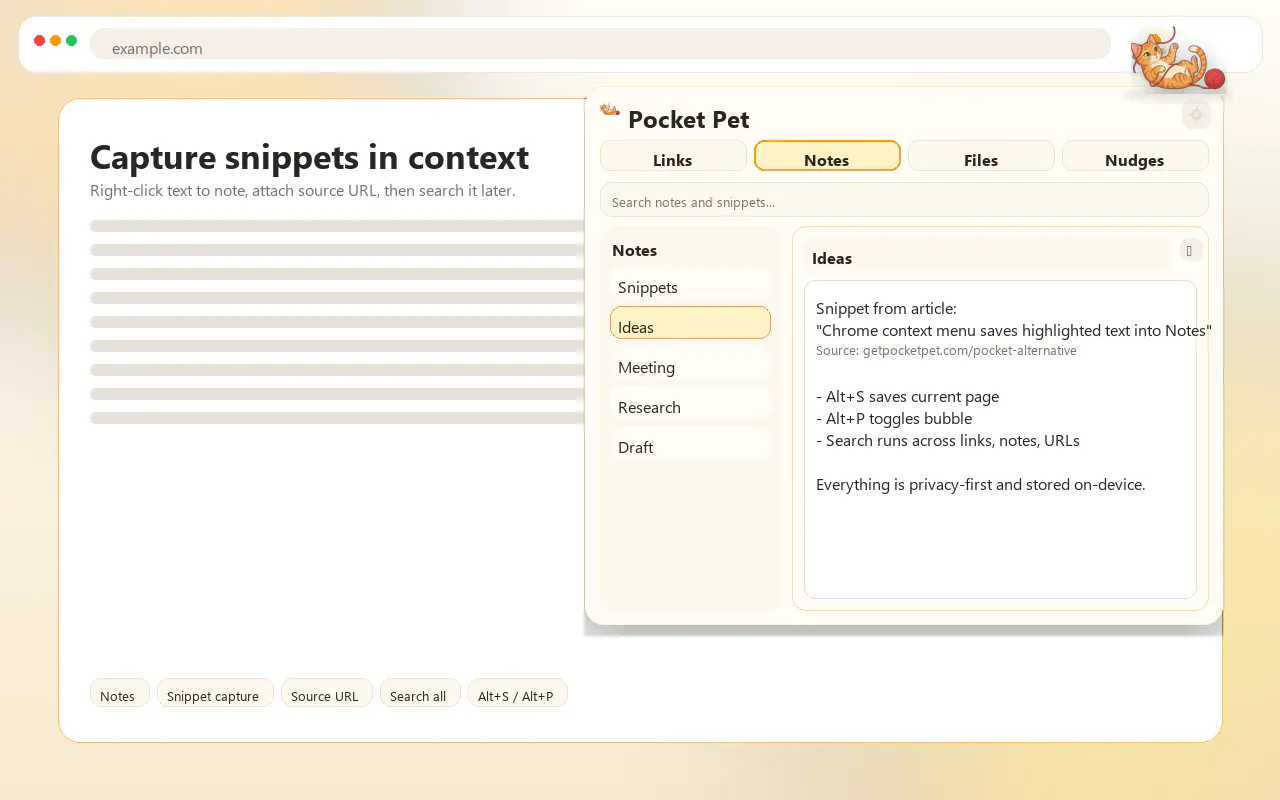The width and height of the screenshot is (1280, 800).
Task: Click the example.com address bar
Action: (600, 44)
